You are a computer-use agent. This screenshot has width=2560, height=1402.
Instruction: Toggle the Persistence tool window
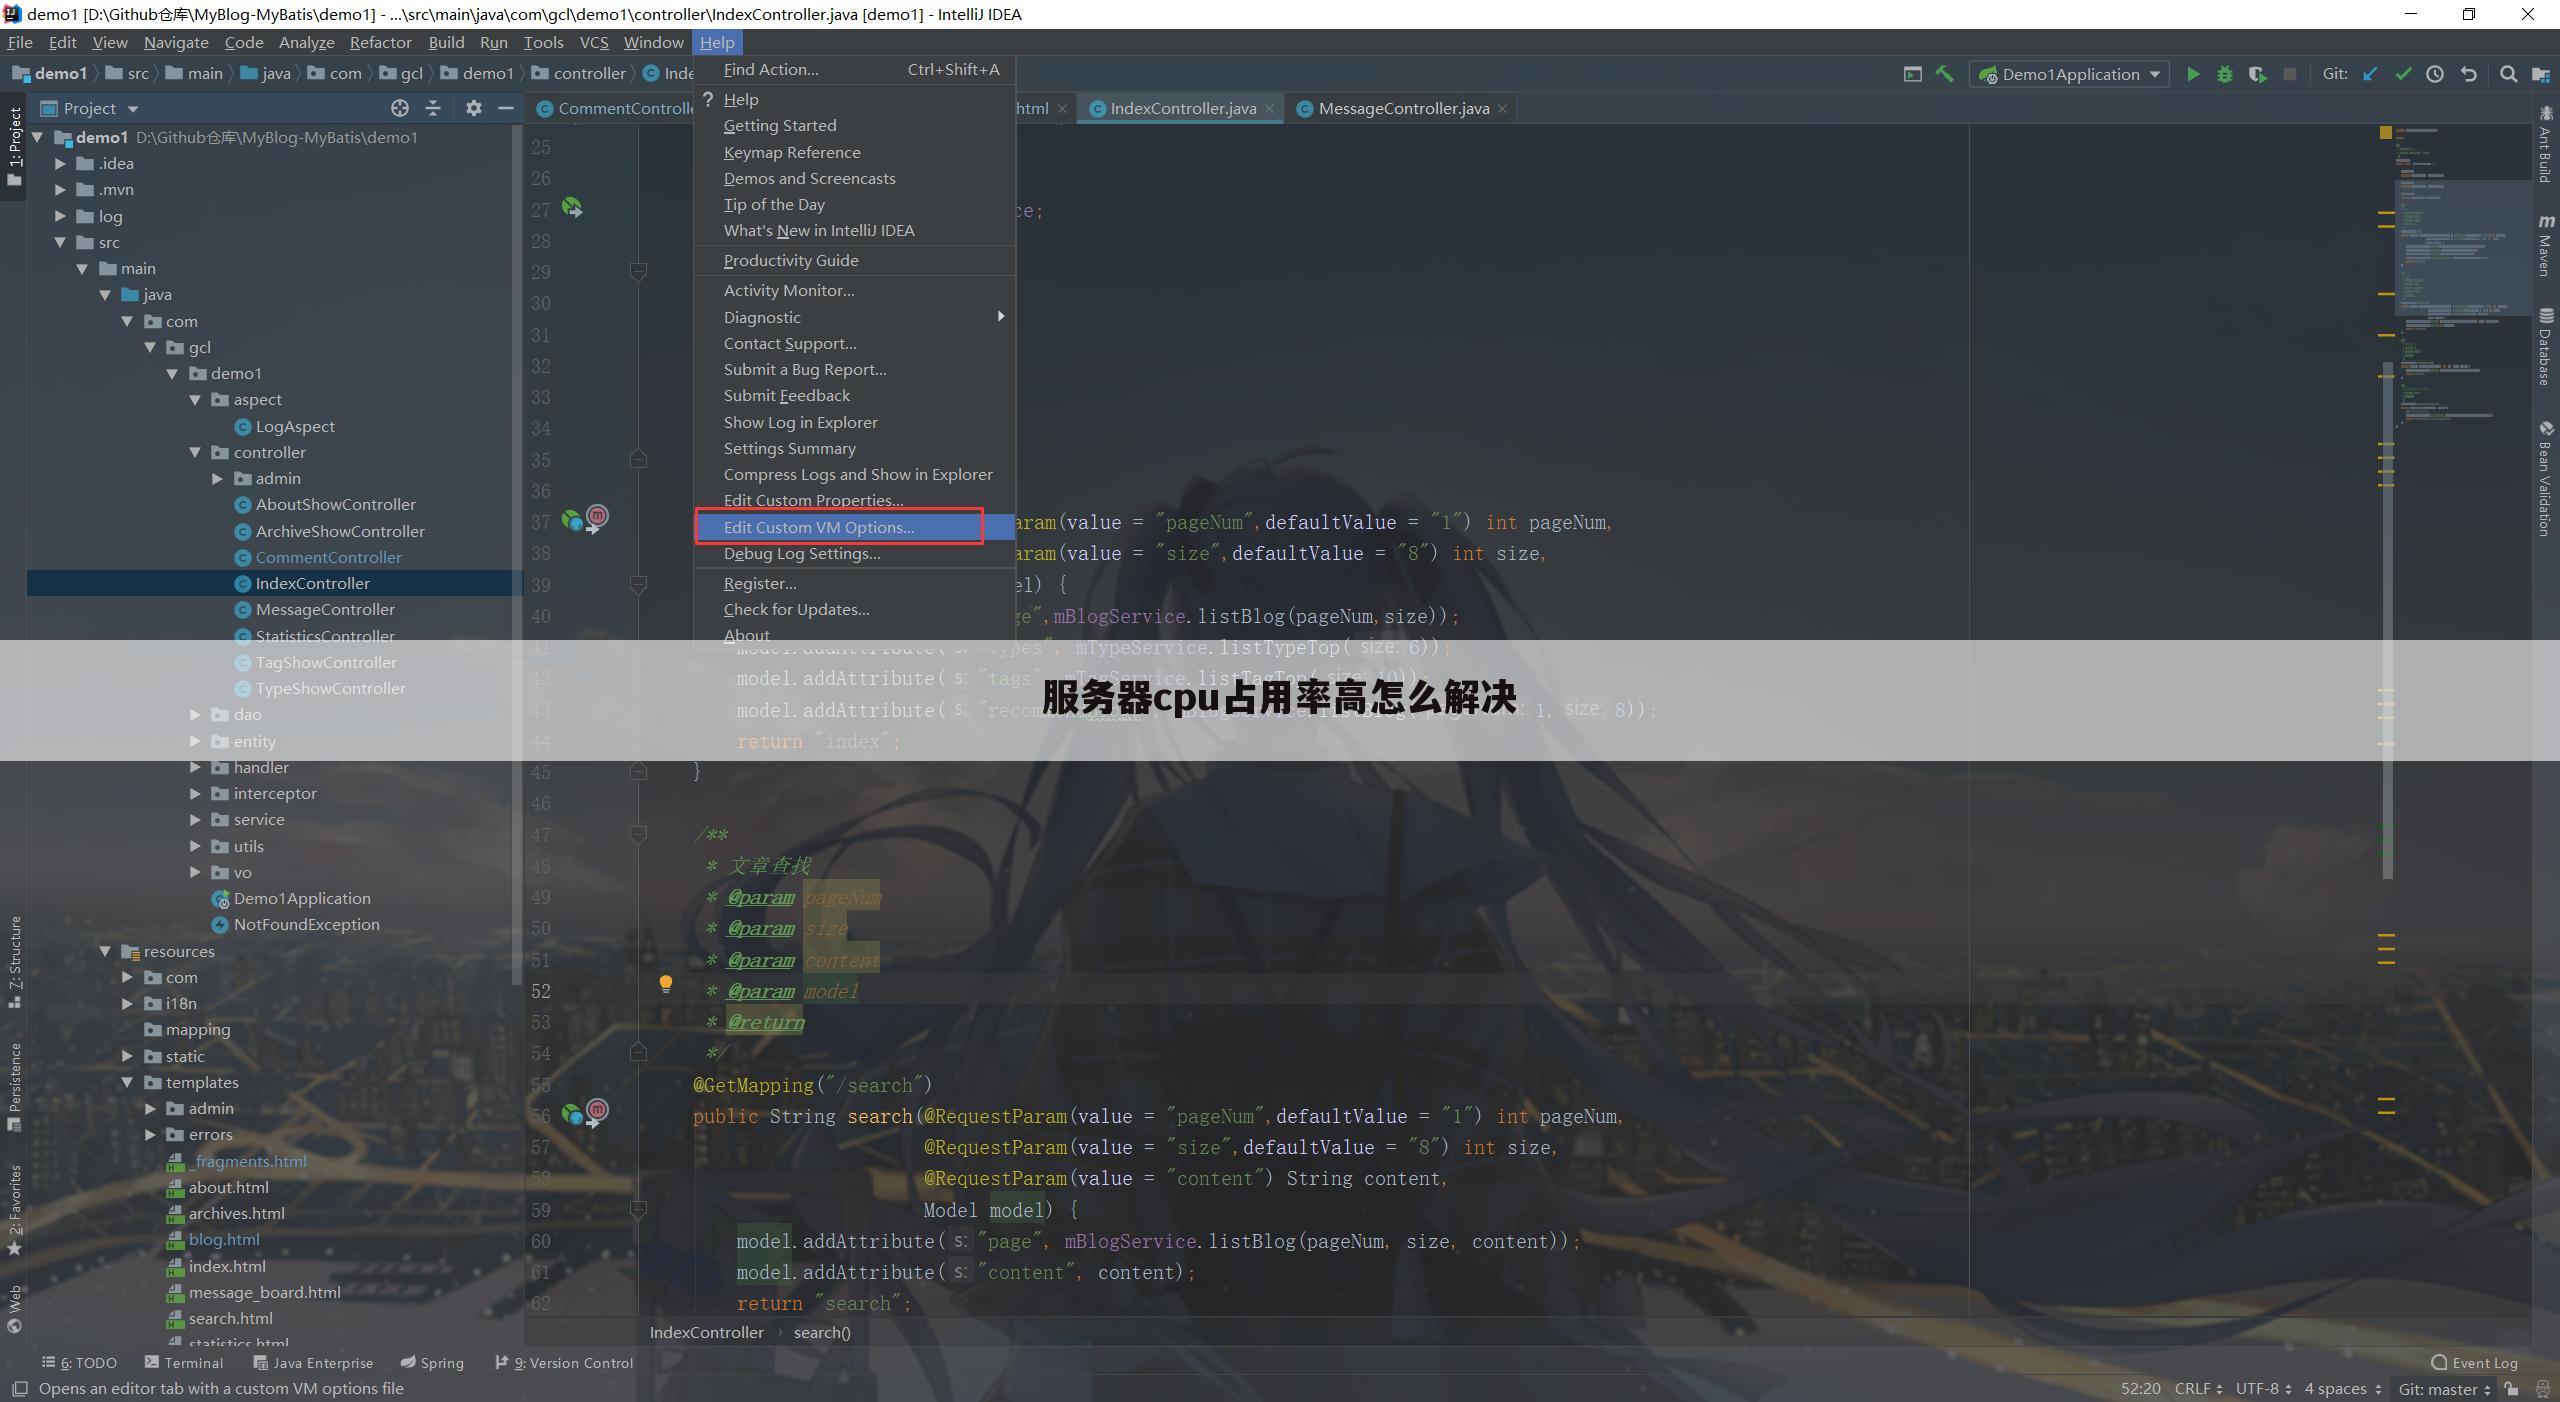[x=14, y=1087]
